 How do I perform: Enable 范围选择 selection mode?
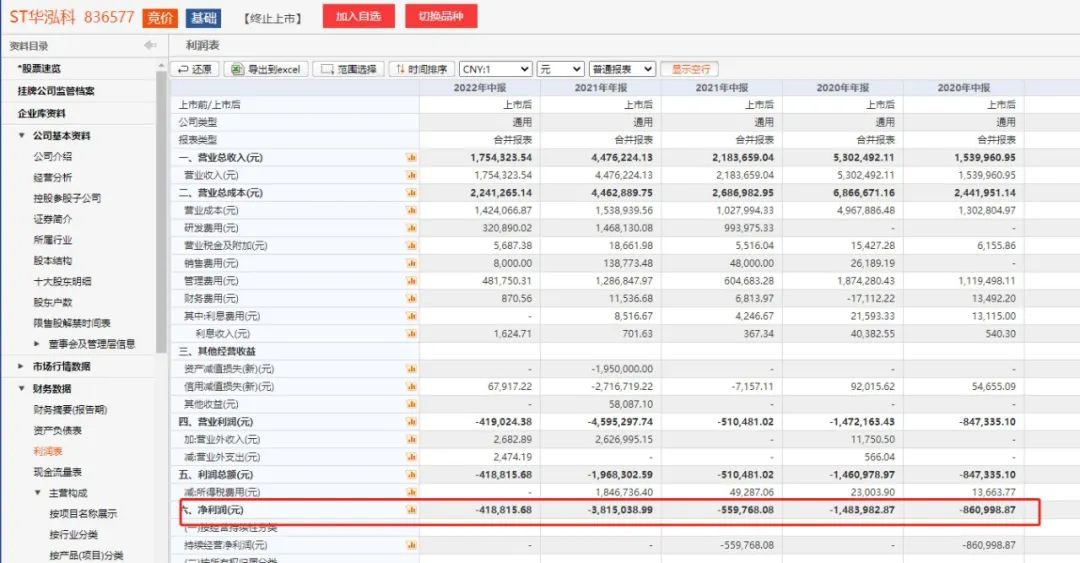347,69
